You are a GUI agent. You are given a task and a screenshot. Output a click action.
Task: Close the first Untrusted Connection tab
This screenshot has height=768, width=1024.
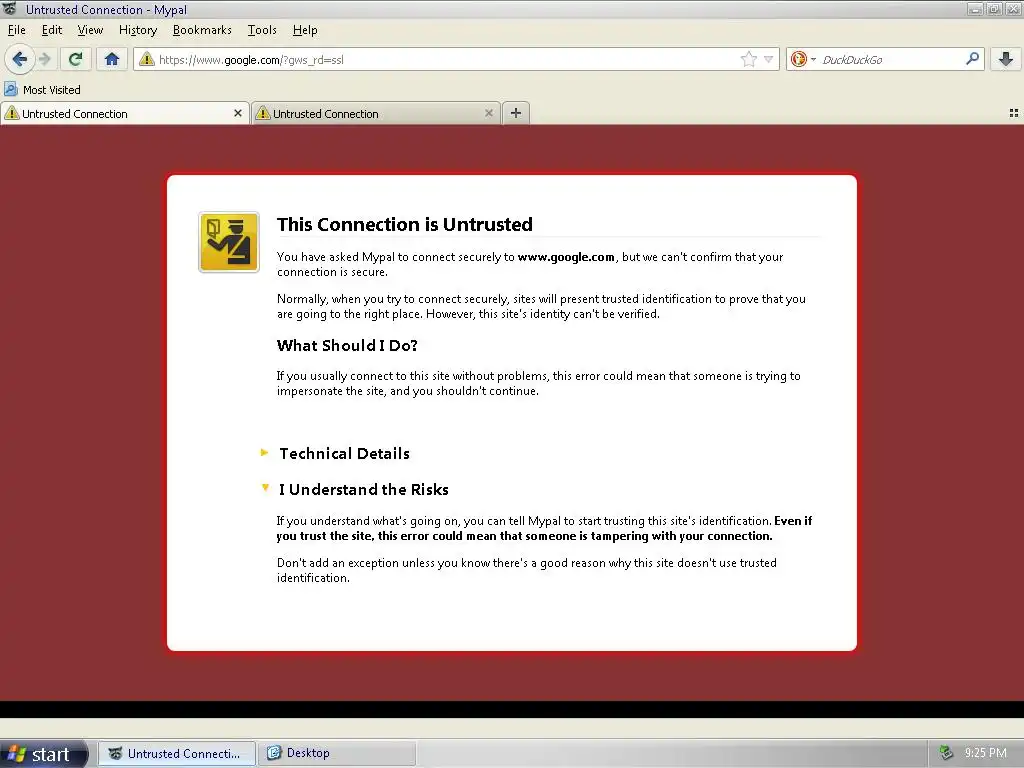pos(238,113)
